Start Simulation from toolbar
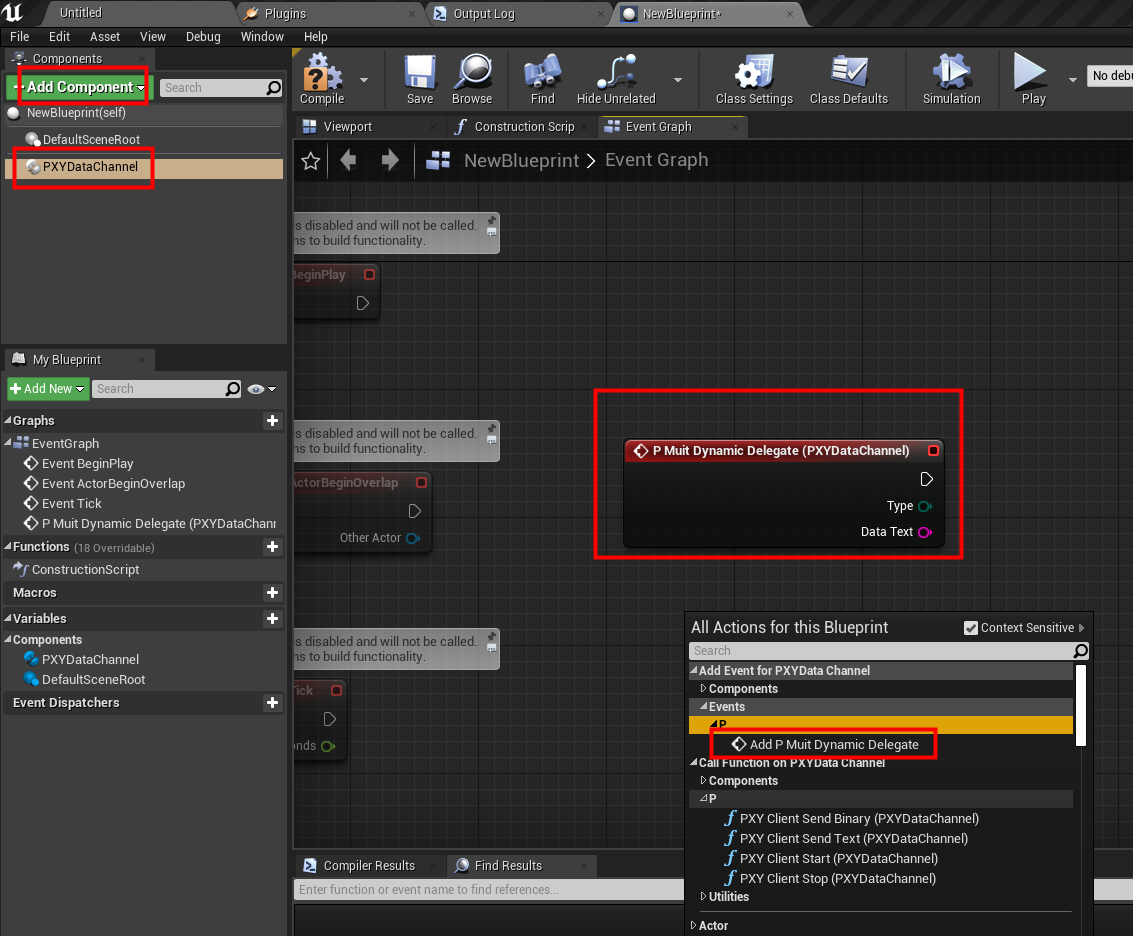 (x=951, y=78)
